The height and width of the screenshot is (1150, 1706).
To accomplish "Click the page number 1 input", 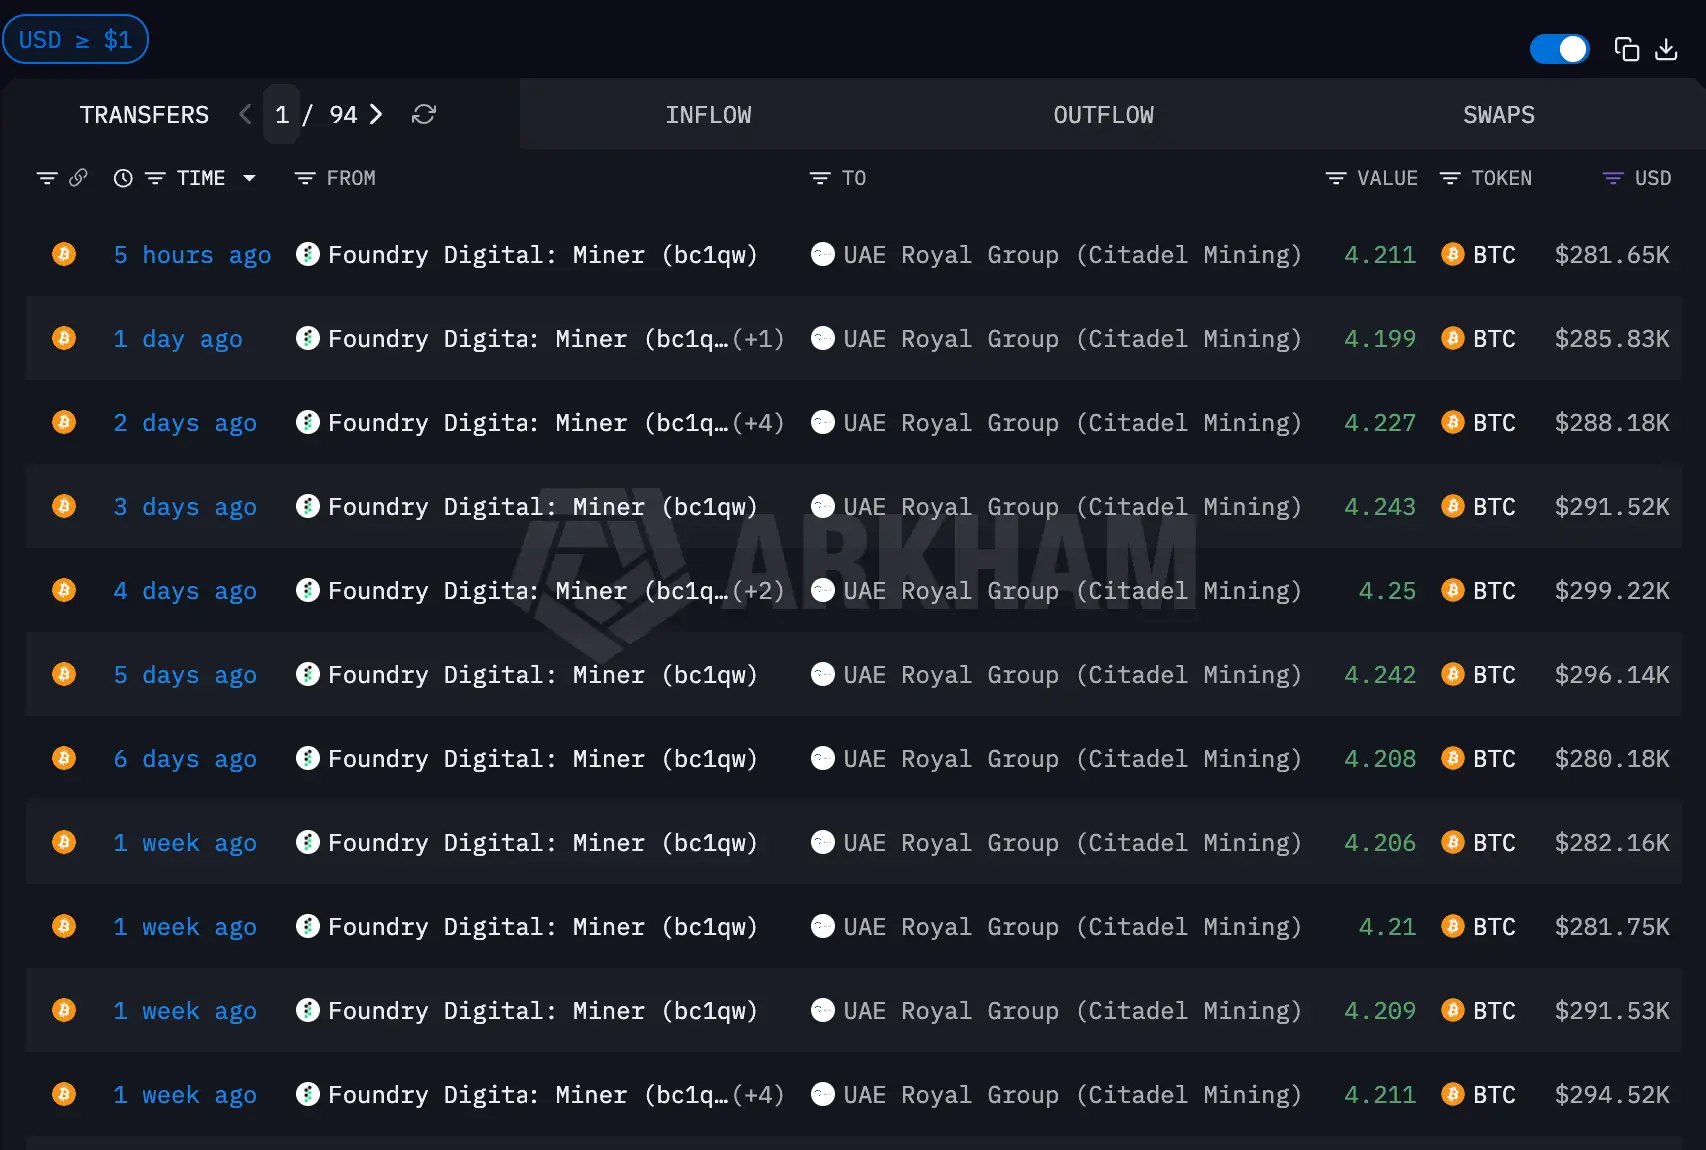I will coord(282,114).
